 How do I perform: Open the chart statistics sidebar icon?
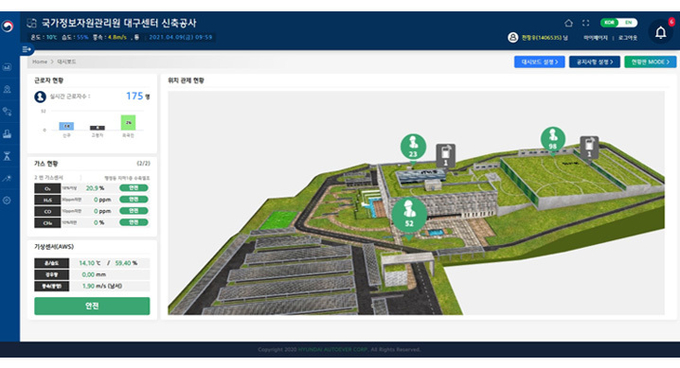[7, 67]
